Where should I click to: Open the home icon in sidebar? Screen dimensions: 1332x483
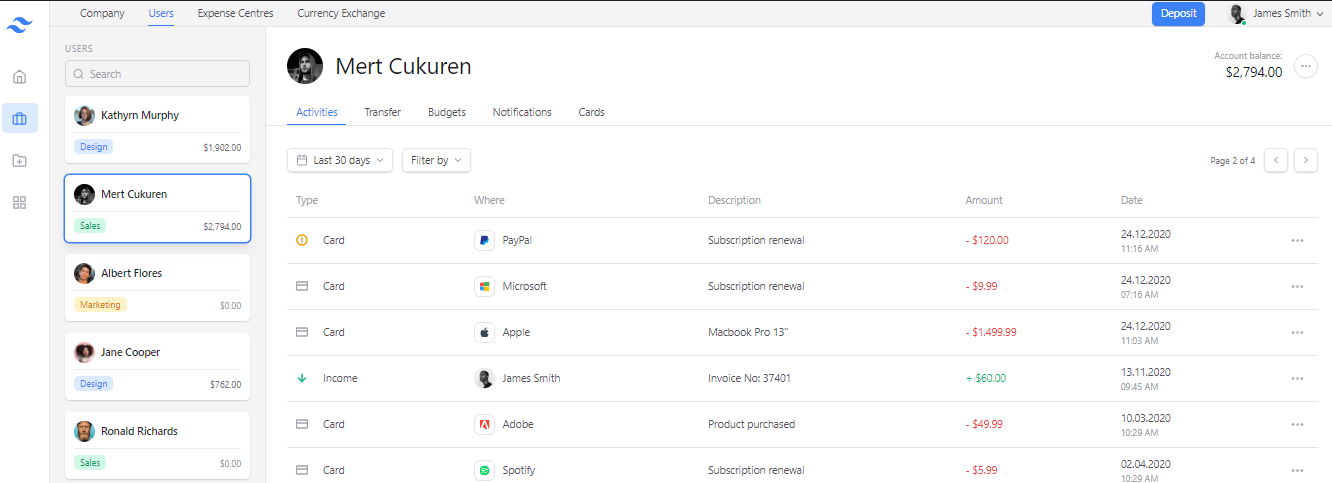[20, 76]
